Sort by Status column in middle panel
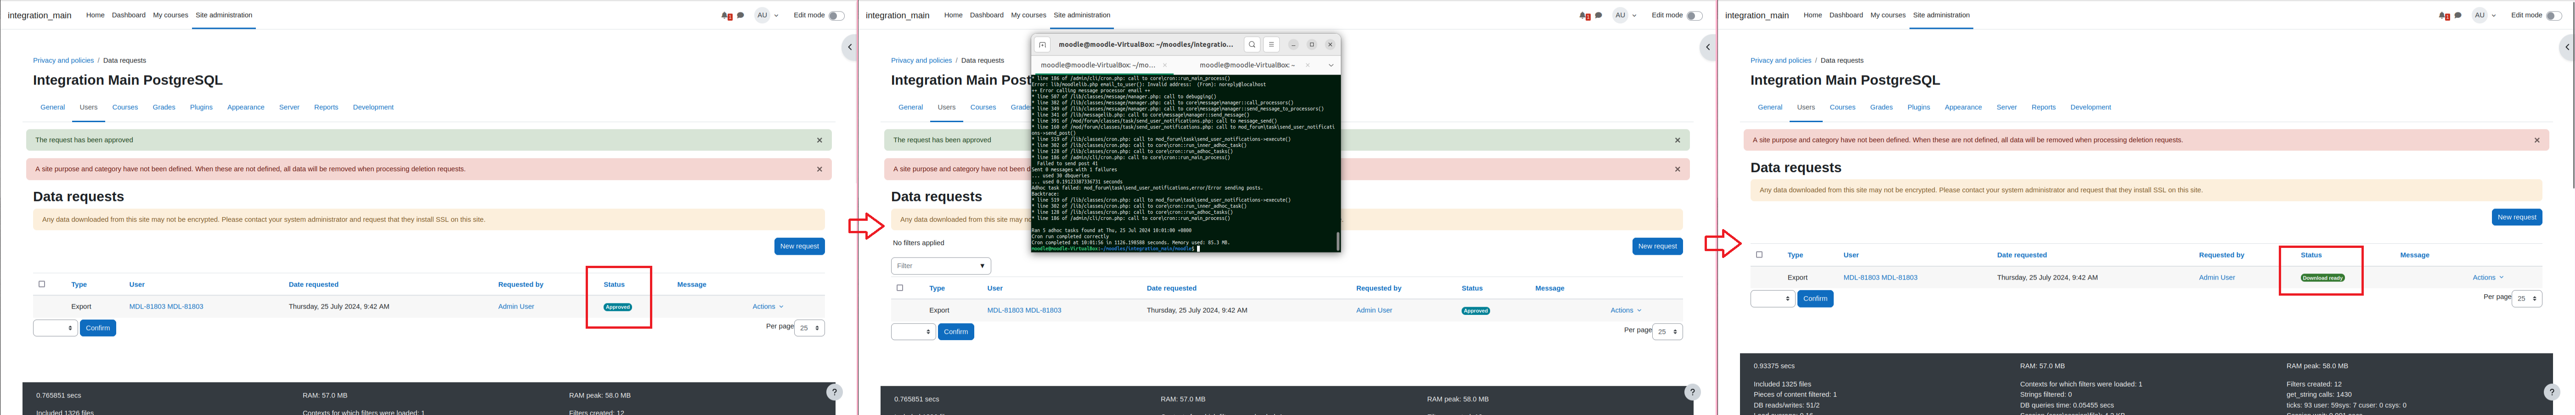 [1472, 288]
